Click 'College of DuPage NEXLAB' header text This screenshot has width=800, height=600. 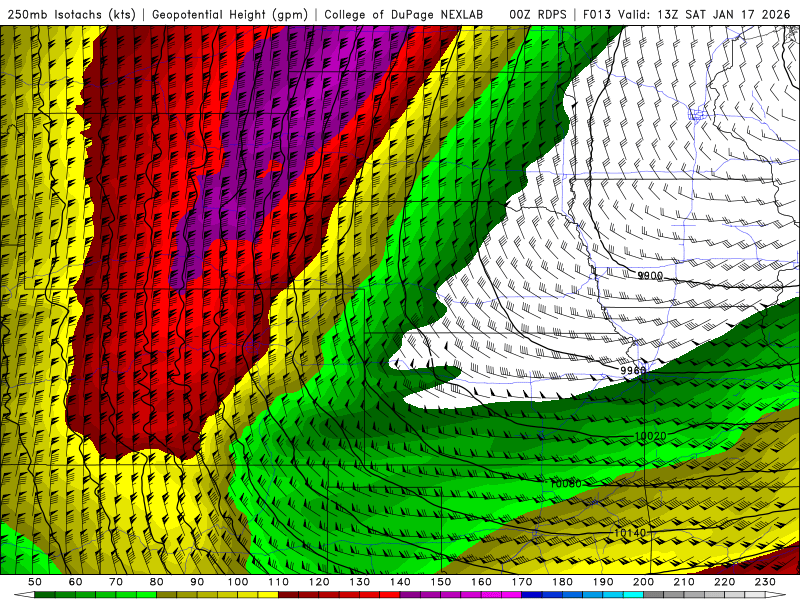pos(403,14)
